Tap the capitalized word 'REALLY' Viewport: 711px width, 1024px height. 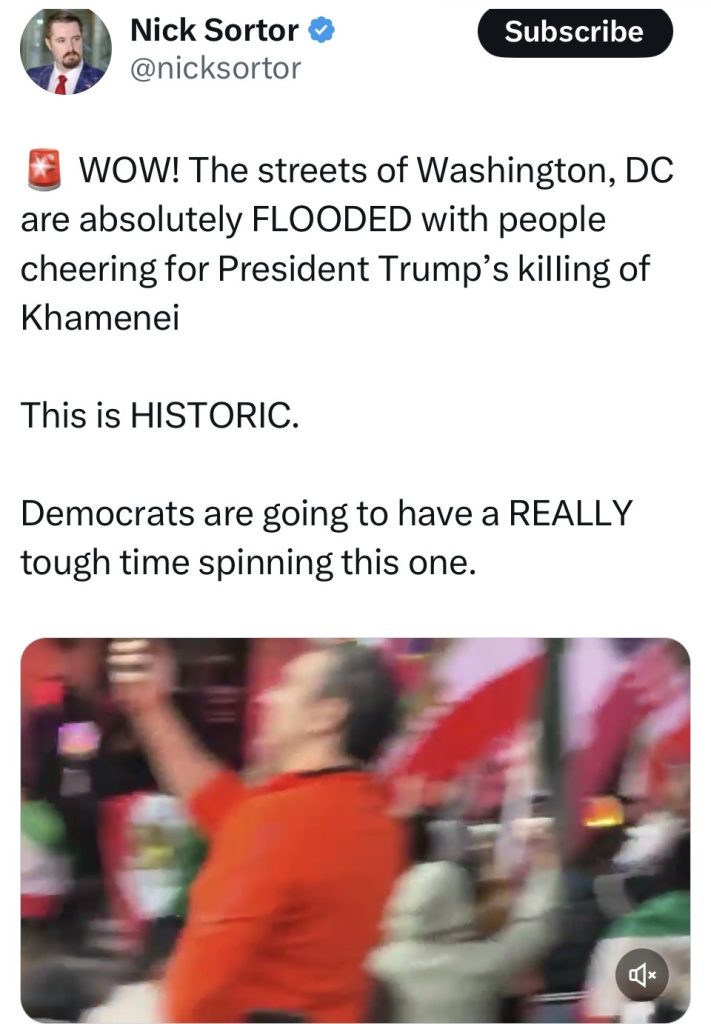pyautogui.click(x=571, y=513)
